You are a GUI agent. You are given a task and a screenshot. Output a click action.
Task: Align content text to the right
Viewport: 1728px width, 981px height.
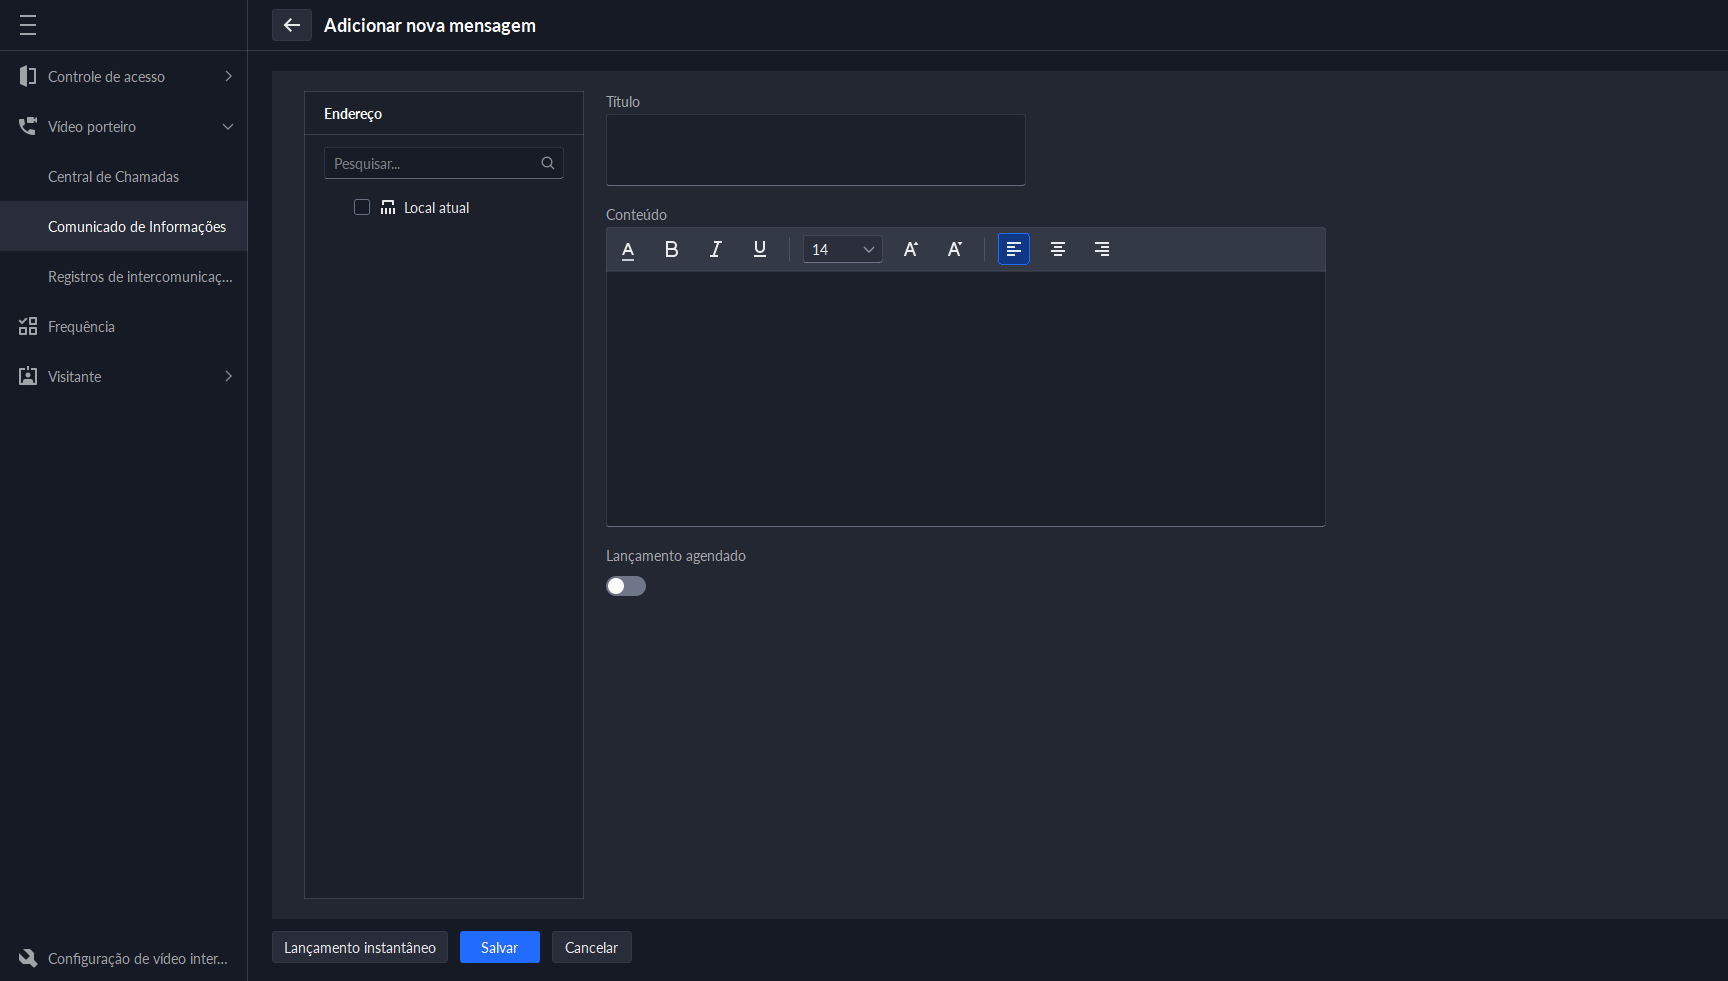pyautogui.click(x=1101, y=250)
